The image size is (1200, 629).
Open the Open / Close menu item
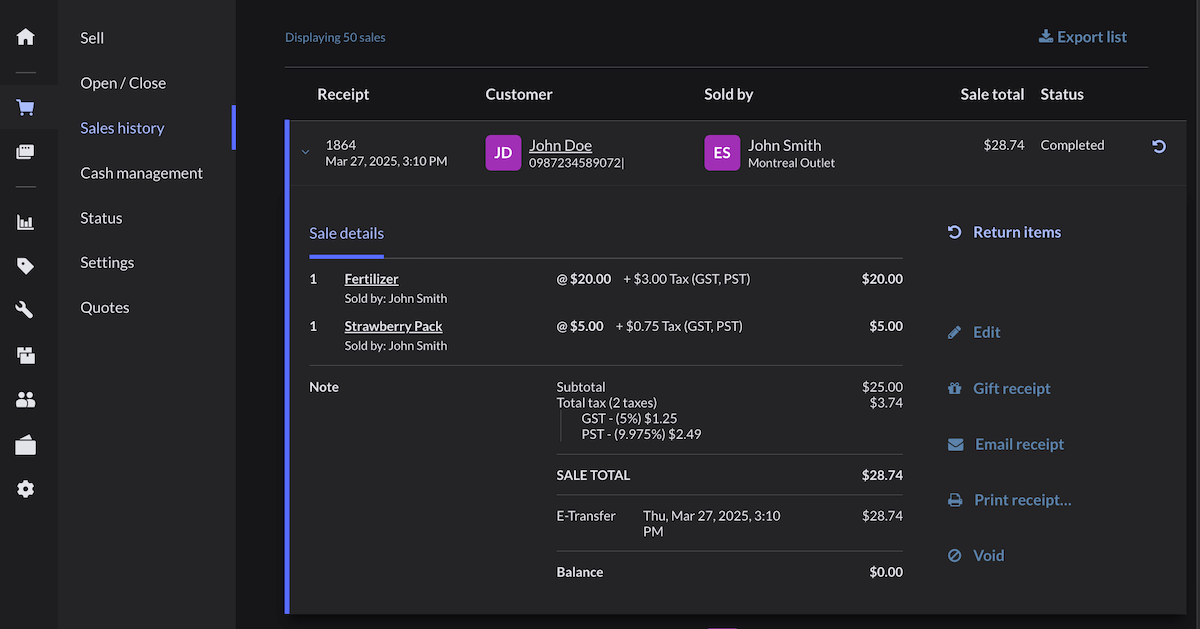click(123, 83)
